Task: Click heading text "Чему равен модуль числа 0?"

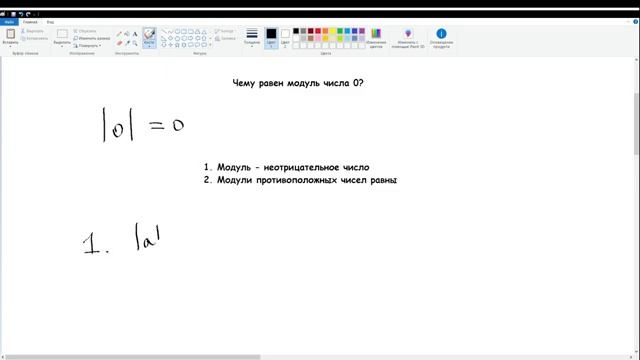Action: pos(298,83)
